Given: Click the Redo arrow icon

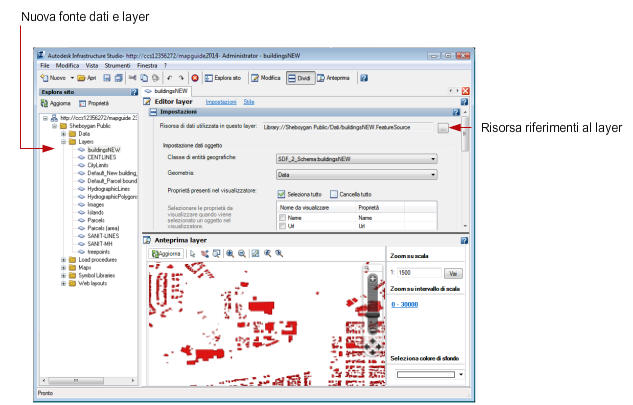Looking at the screenshot, I should [x=181, y=78].
